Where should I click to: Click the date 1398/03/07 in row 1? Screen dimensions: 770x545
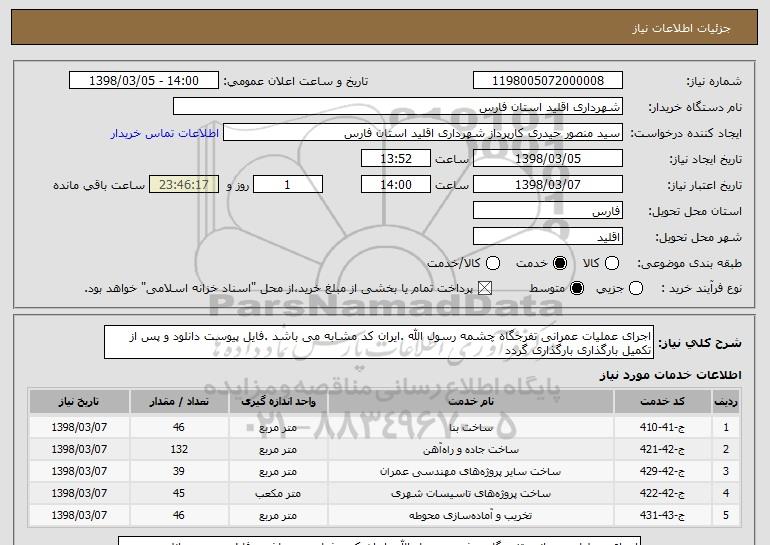click(79, 428)
